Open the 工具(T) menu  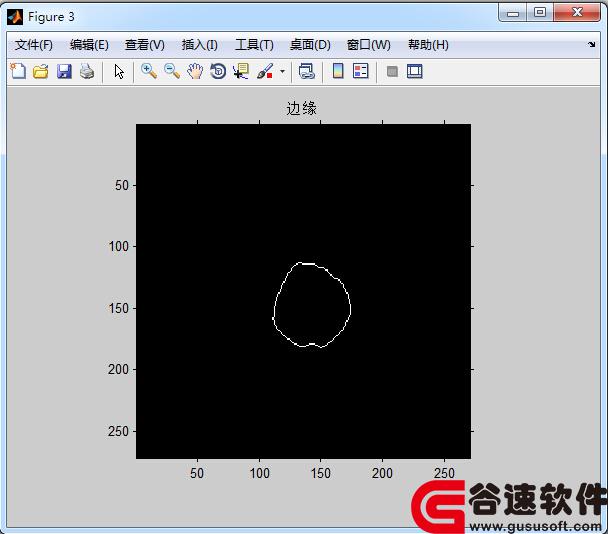tap(254, 45)
